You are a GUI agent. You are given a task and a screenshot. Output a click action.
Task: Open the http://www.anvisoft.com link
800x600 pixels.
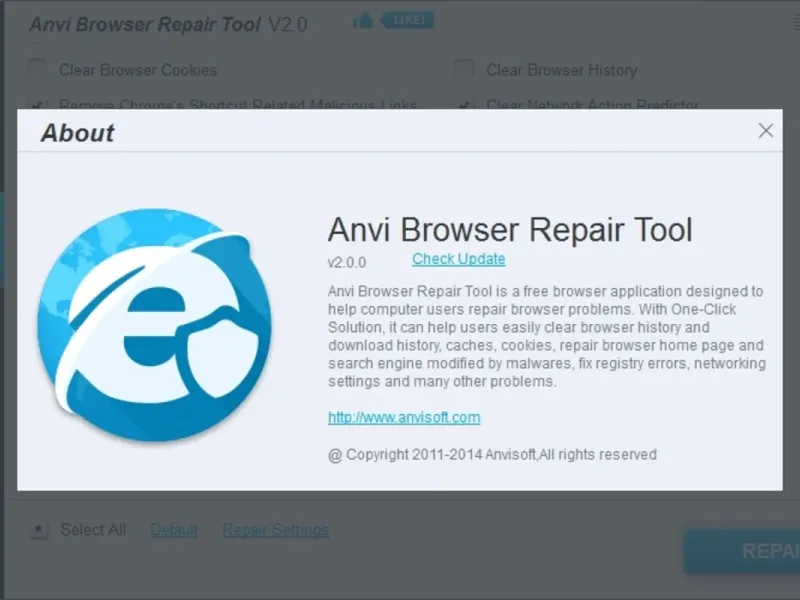click(404, 417)
